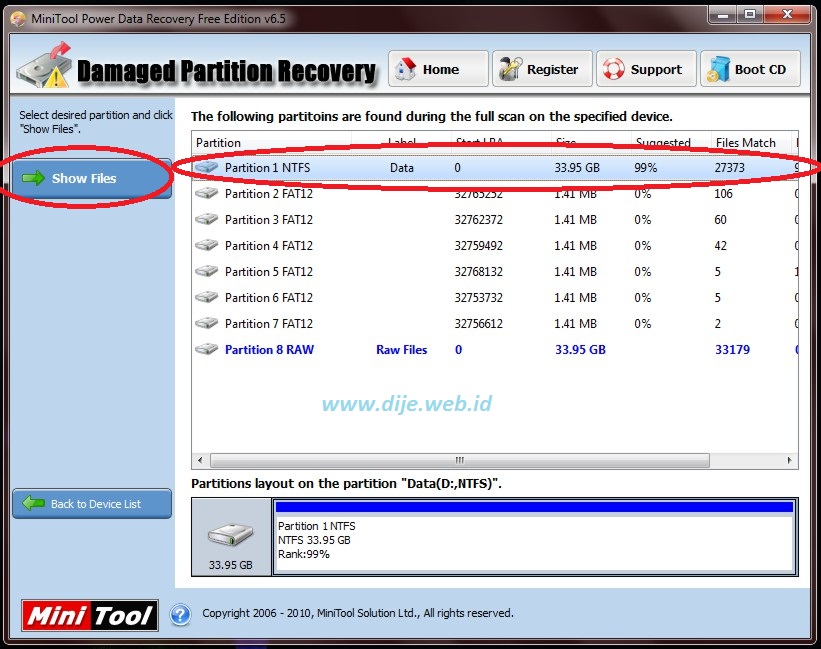Viewport: 821px width, 649px height.
Task: Click the app icon in title bar
Action: pos(18,19)
